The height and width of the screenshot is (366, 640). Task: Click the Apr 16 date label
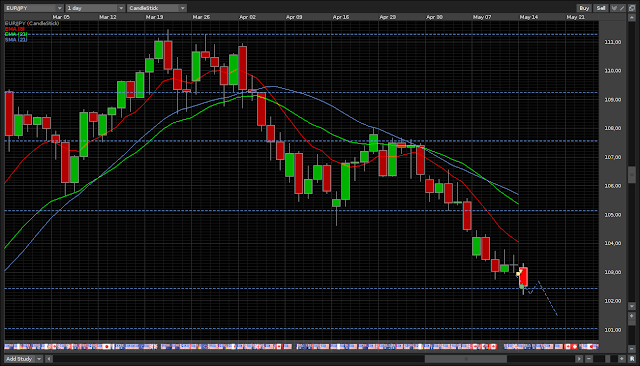coord(341,17)
